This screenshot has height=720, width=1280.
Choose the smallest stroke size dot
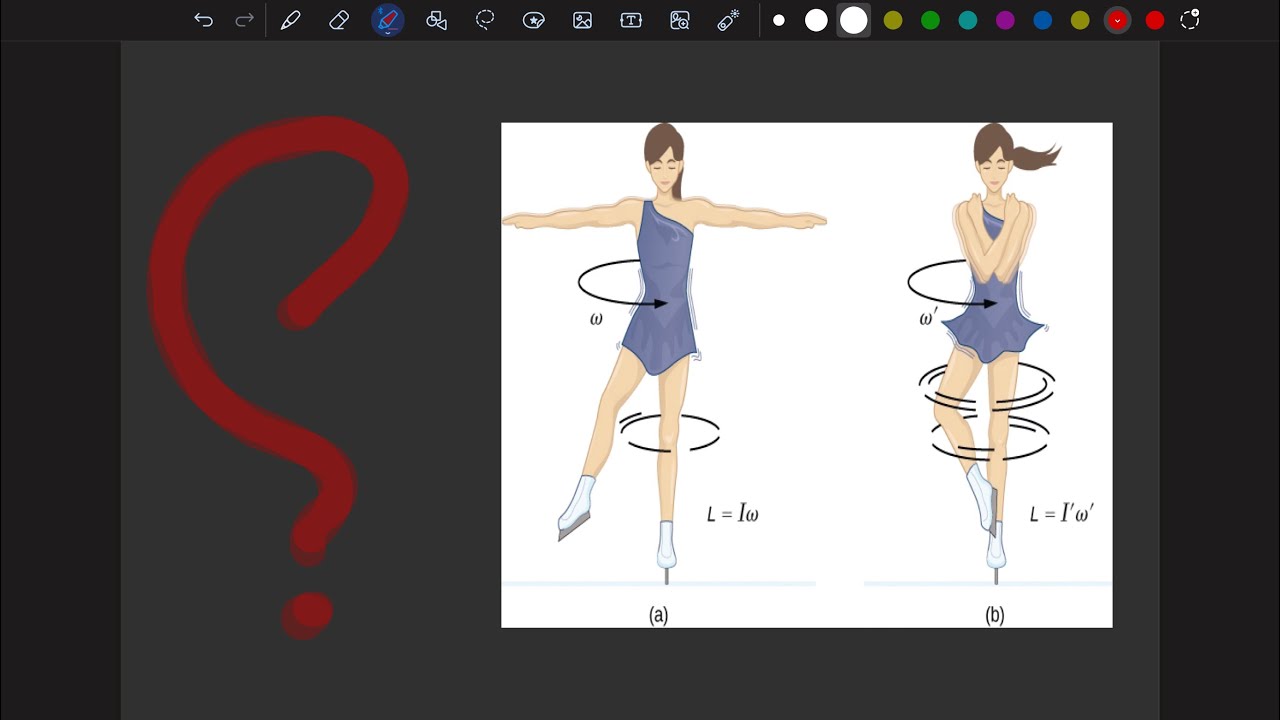pyautogui.click(x=779, y=20)
